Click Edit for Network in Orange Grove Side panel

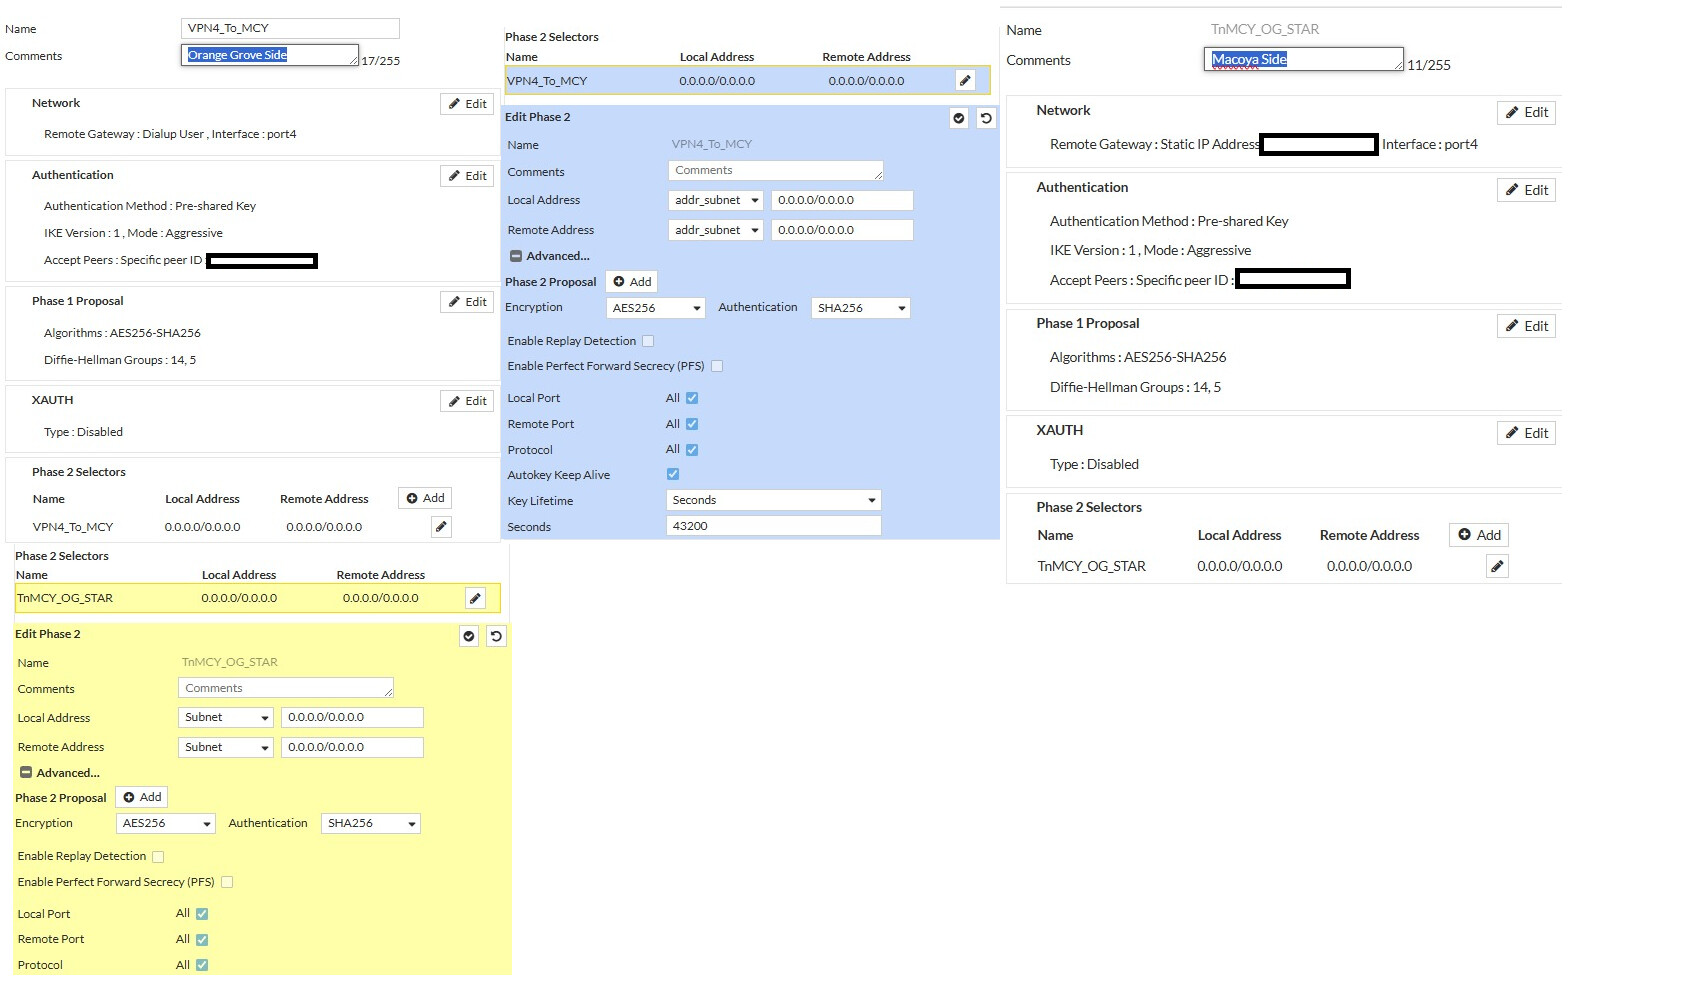[x=467, y=104]
